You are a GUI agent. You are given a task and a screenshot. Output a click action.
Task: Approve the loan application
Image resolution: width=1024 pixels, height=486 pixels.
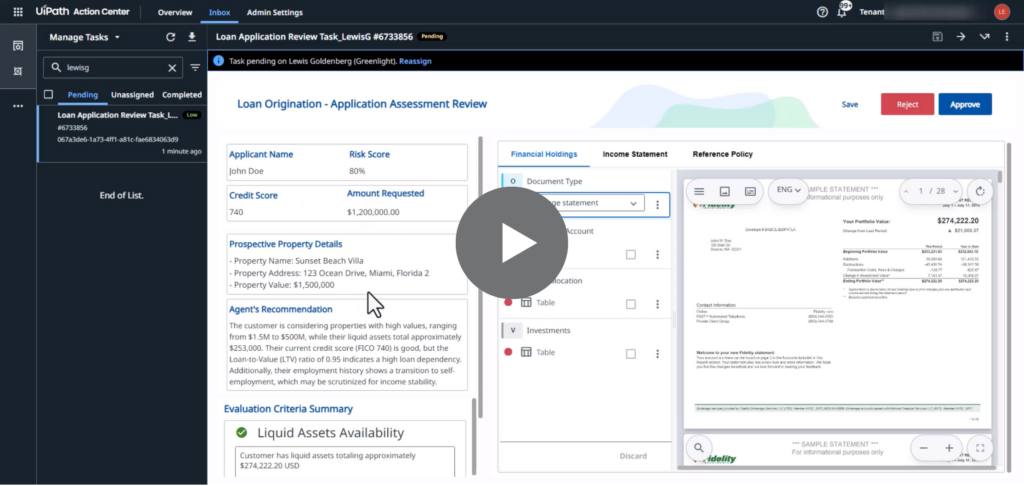point(964,104)
